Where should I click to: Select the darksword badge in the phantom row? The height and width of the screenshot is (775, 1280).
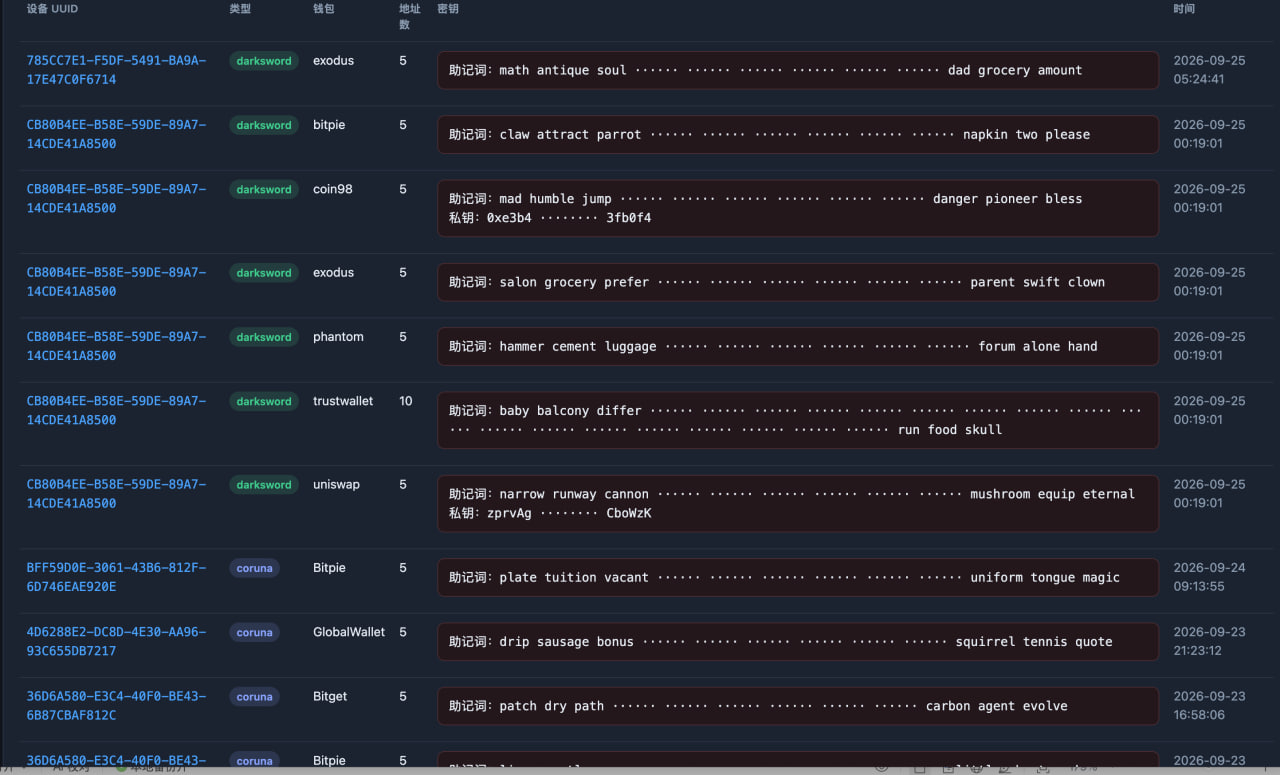pyautogui.click(x=264, y=338)
